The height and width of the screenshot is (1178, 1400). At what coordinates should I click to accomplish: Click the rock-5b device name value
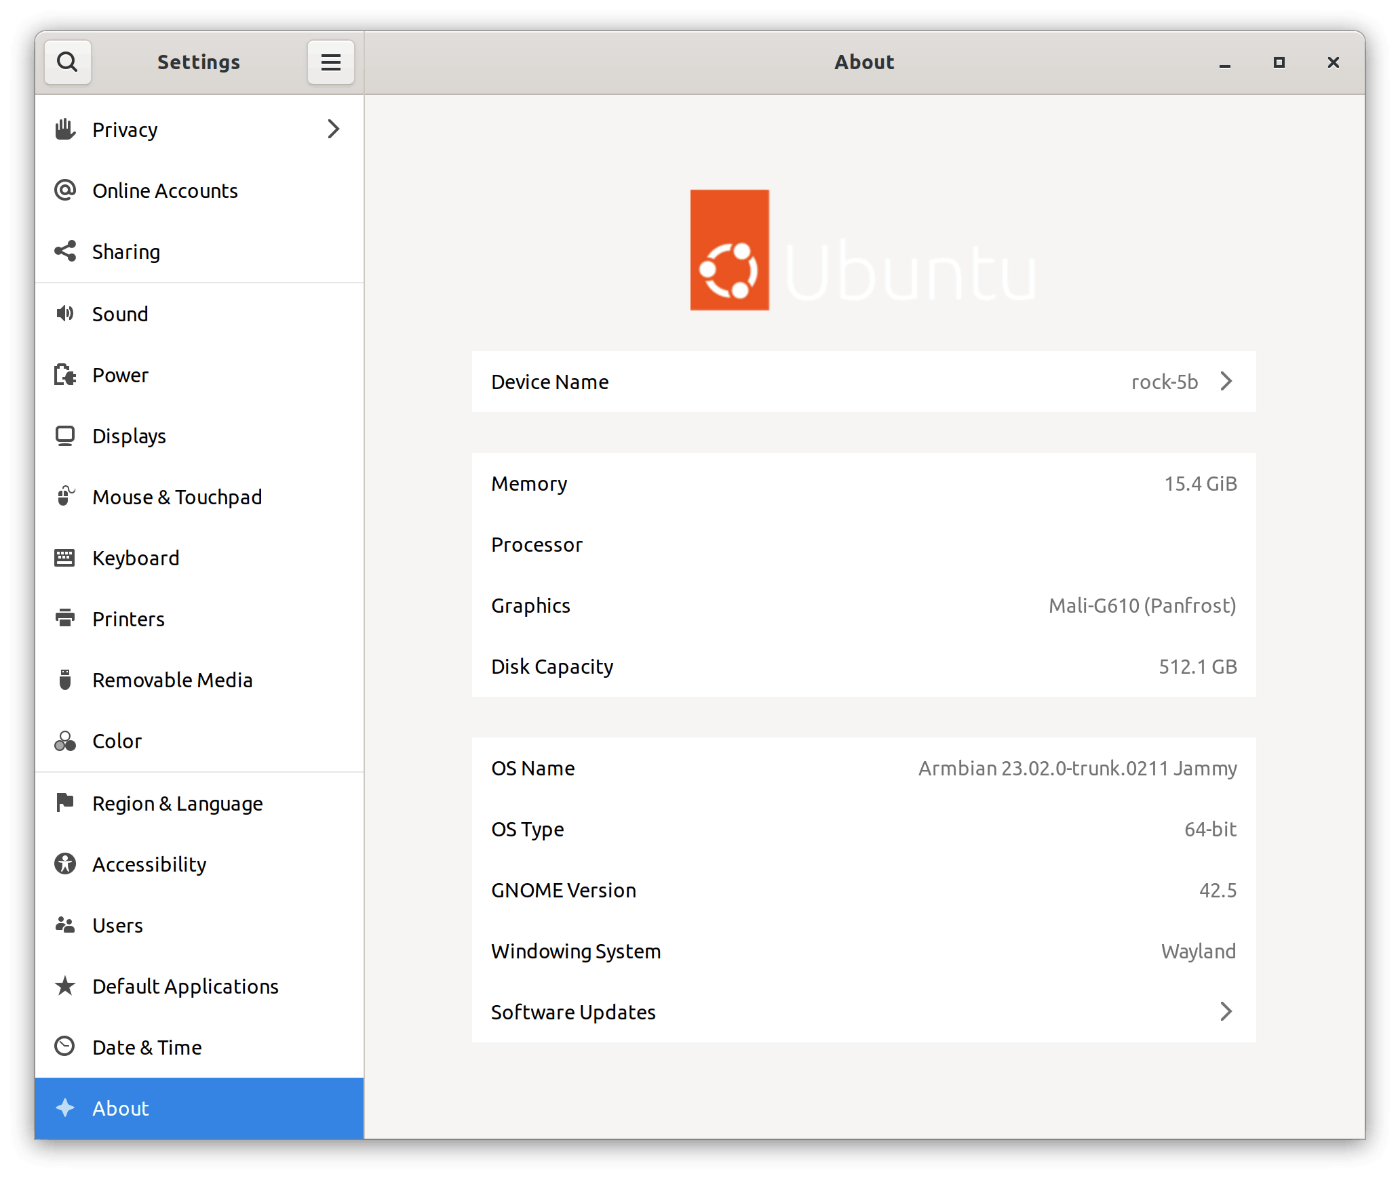(1164, 382)
